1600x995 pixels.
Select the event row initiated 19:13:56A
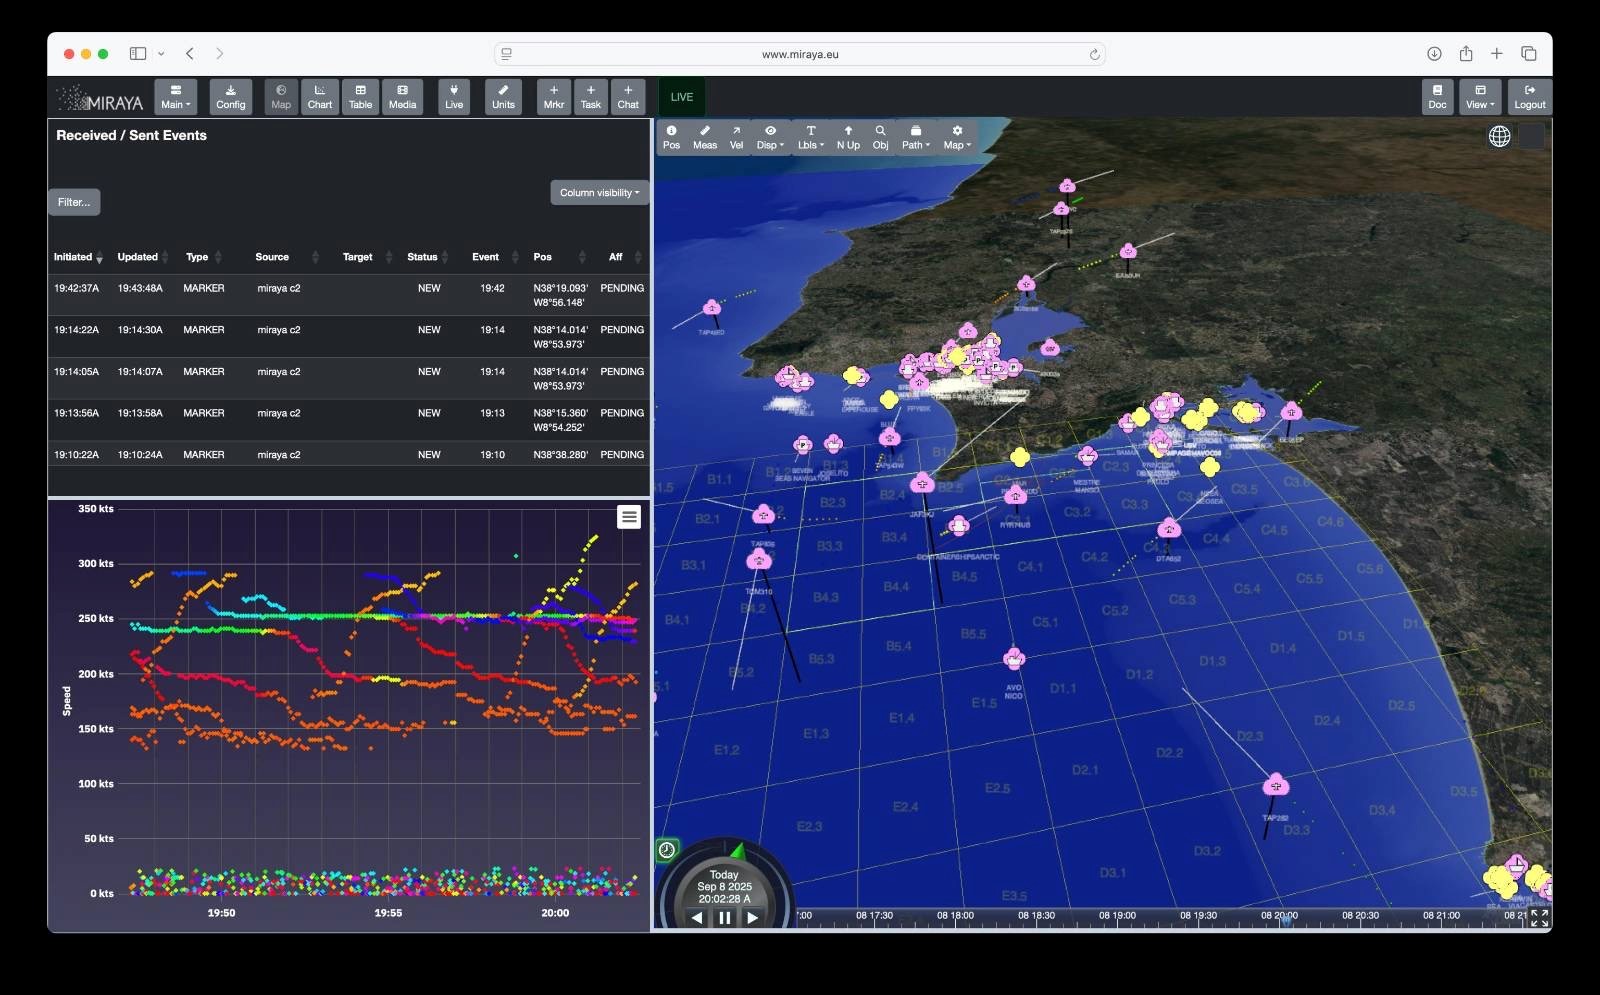point(349,420)
